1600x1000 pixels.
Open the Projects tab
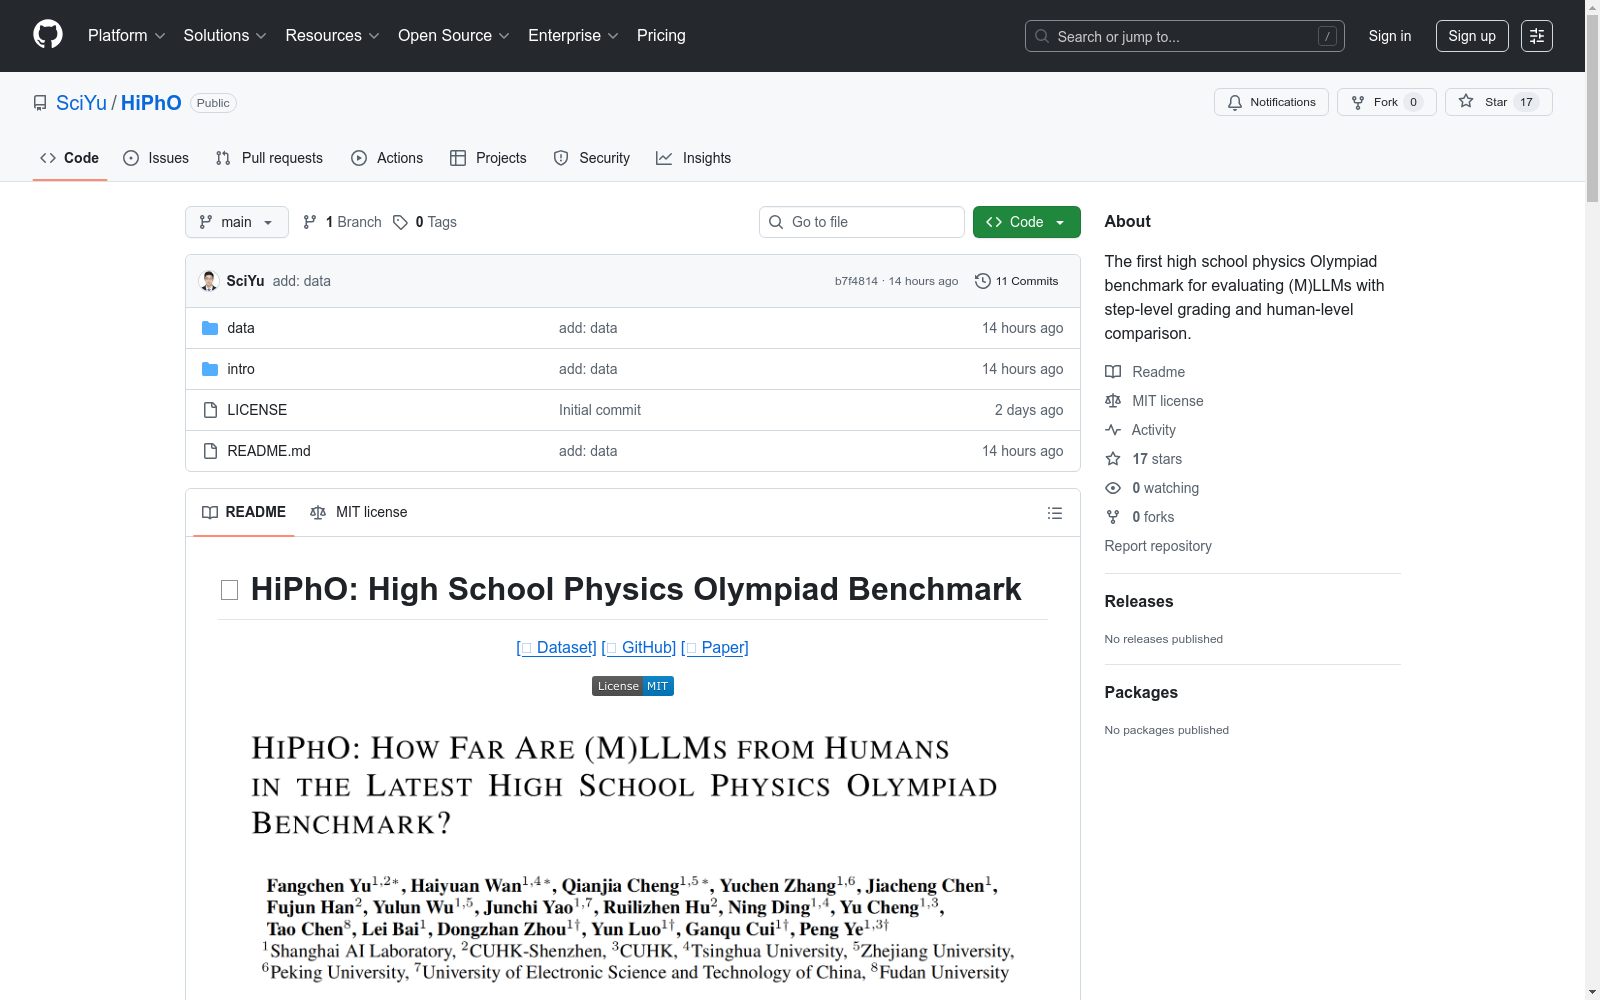click(488, 158)
